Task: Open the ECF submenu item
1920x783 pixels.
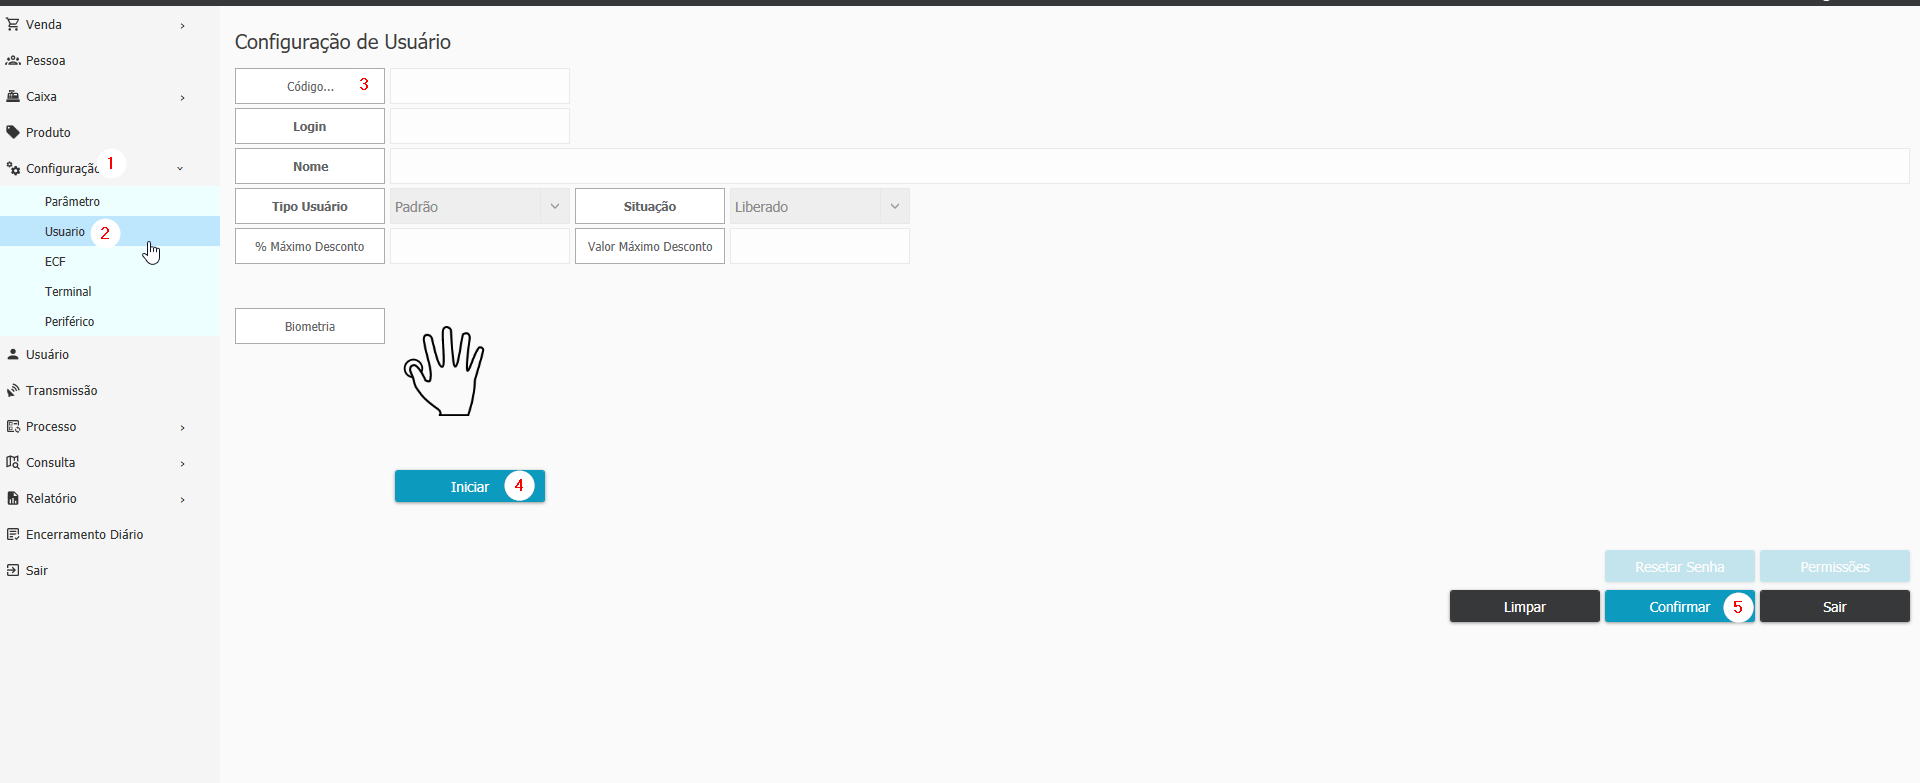Action: point(110,261)
